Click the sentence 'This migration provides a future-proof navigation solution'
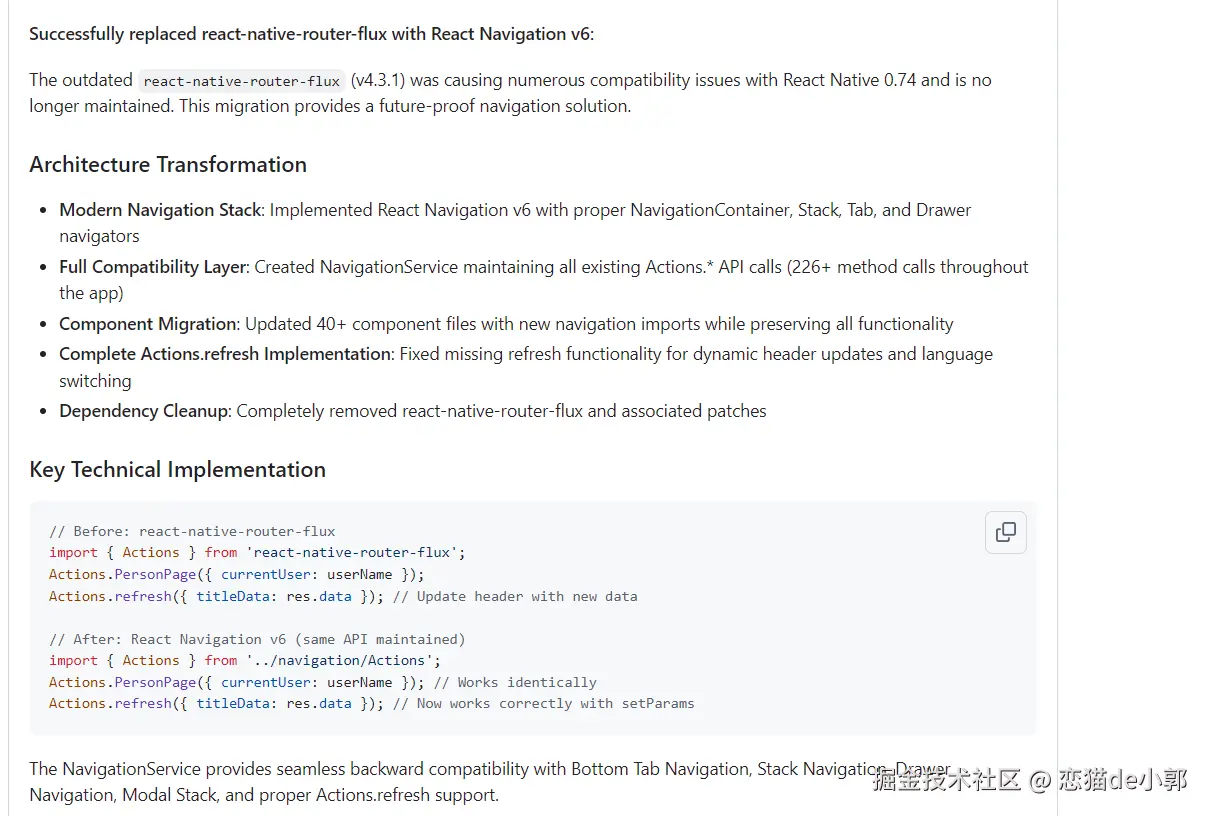Image resolution: width=1210 pixels, height=816 pixels. 405,106
